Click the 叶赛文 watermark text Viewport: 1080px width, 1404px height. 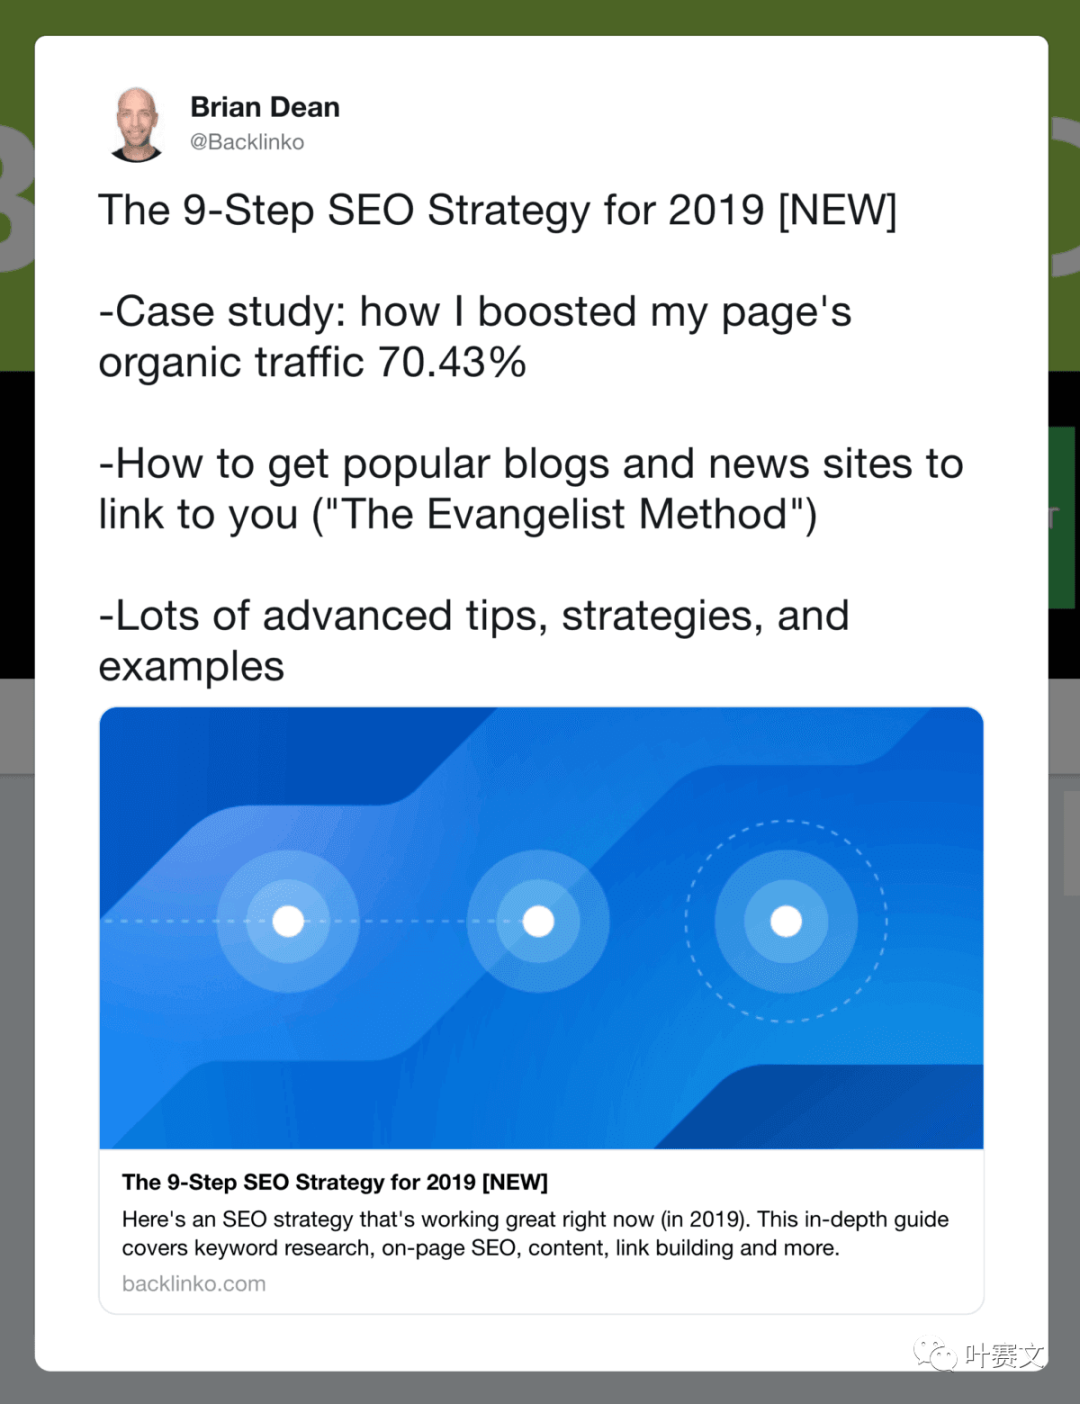(x=1004, y=1356)
